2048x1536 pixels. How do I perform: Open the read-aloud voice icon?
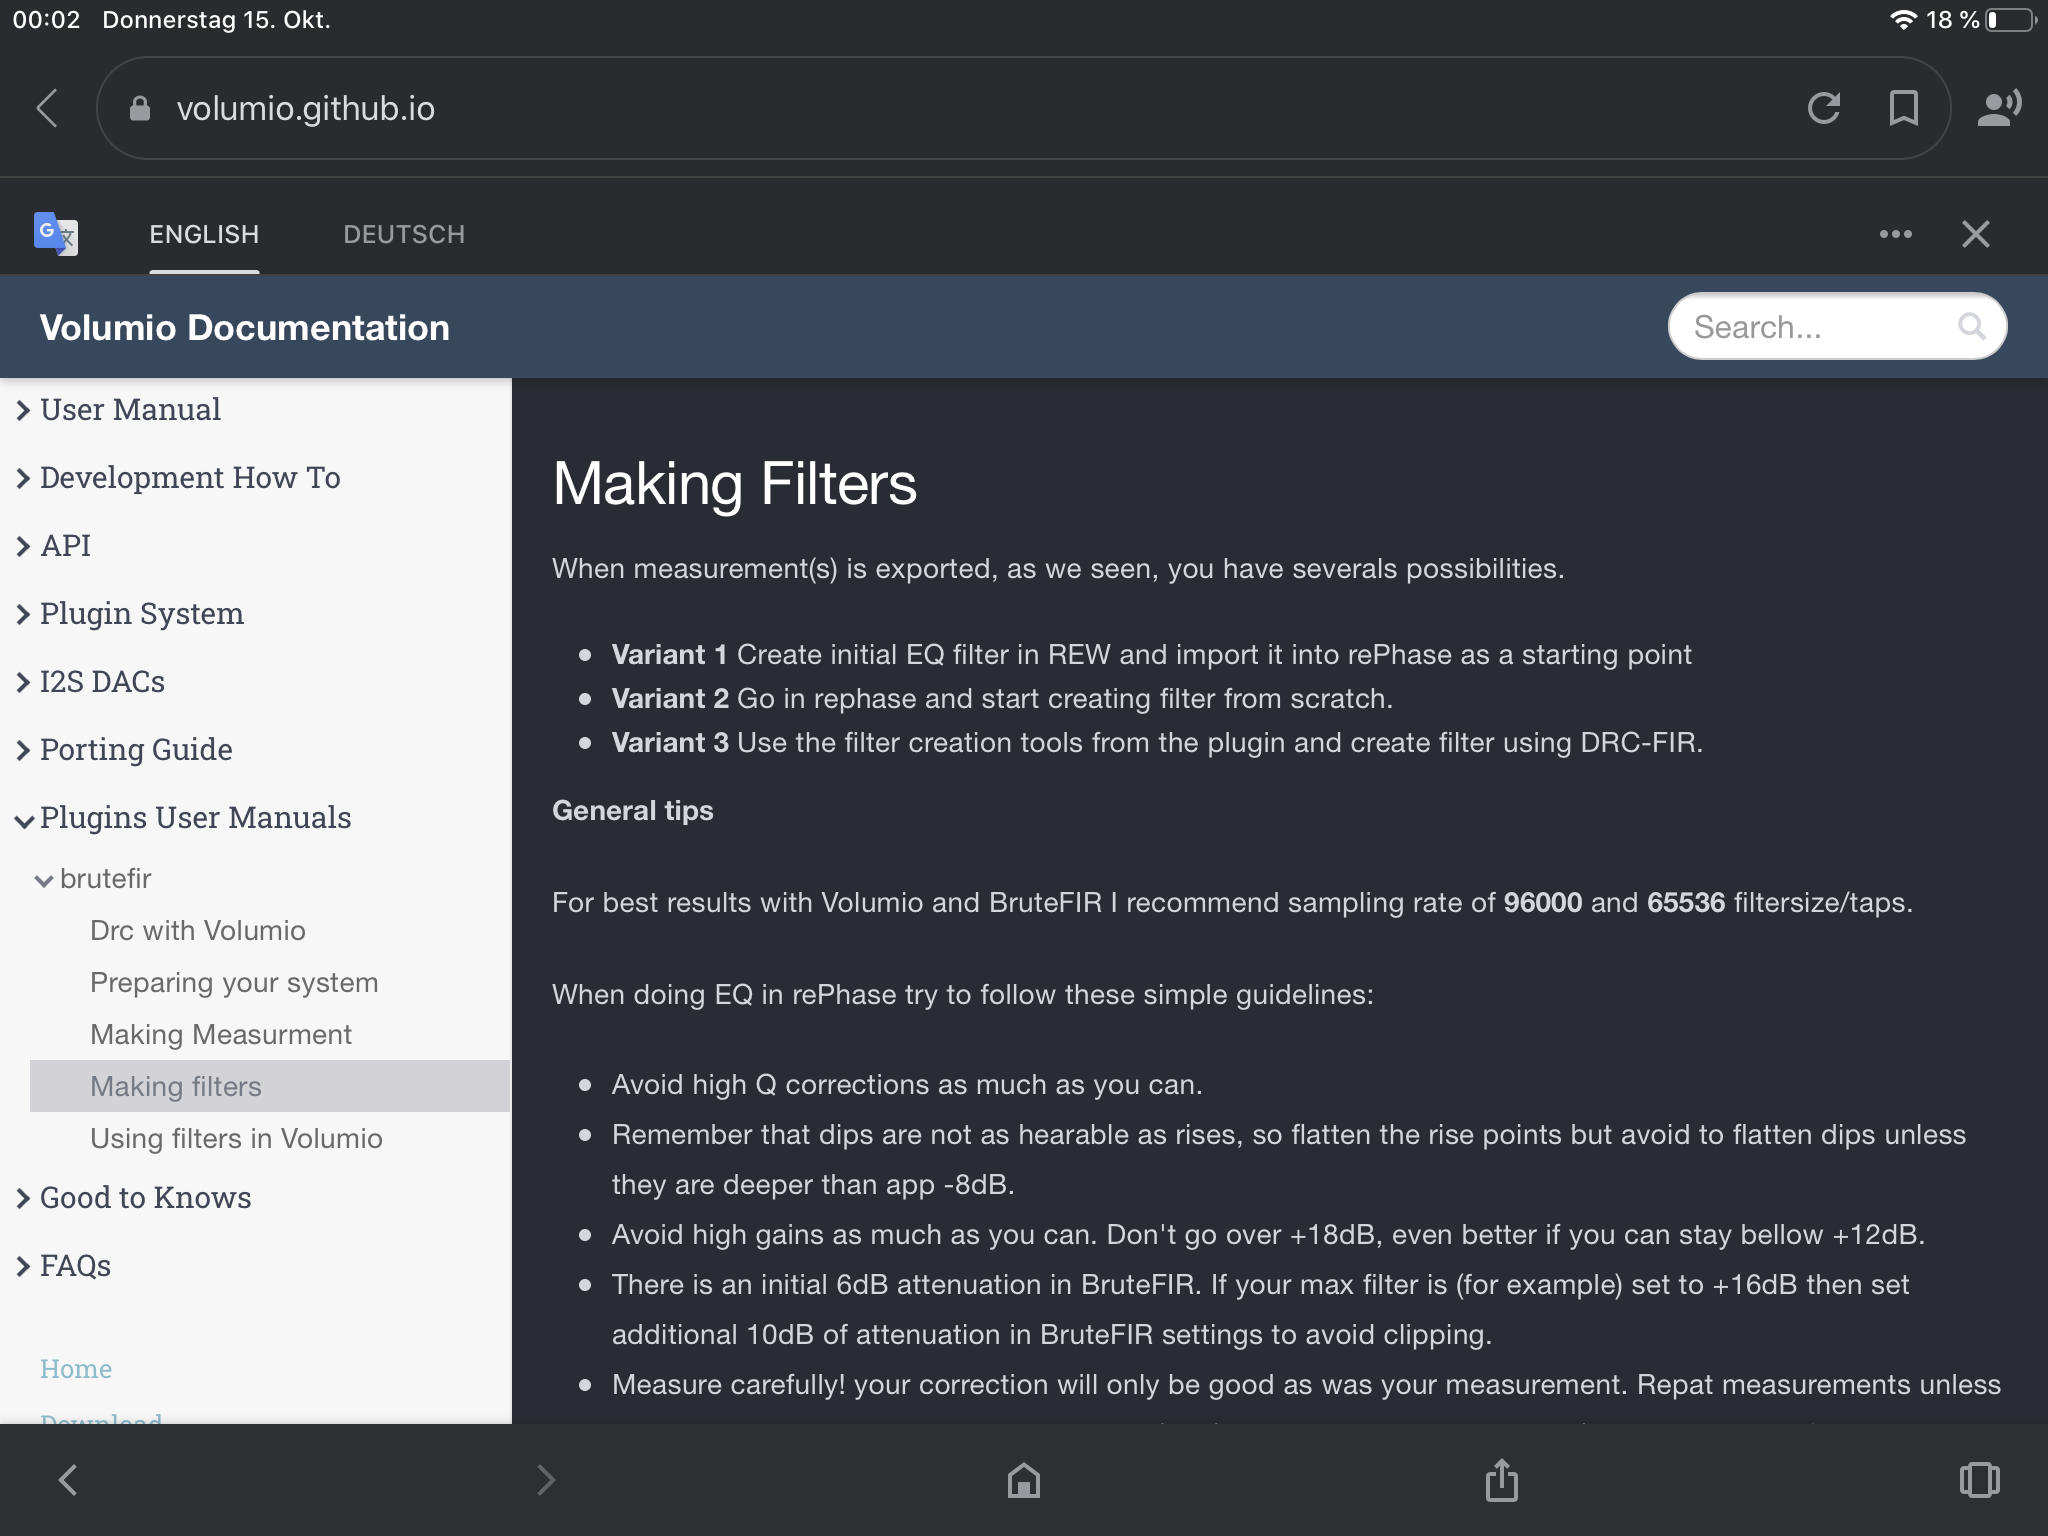(1998, 108)
